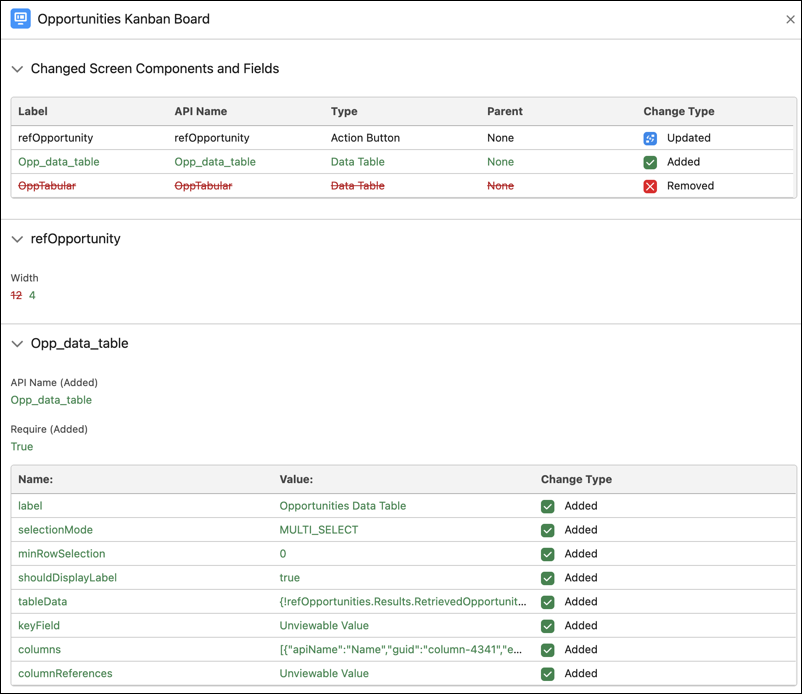Screen dimensions: 802x694
Task: Click the minRowSelection name cell
Action: 61,554
